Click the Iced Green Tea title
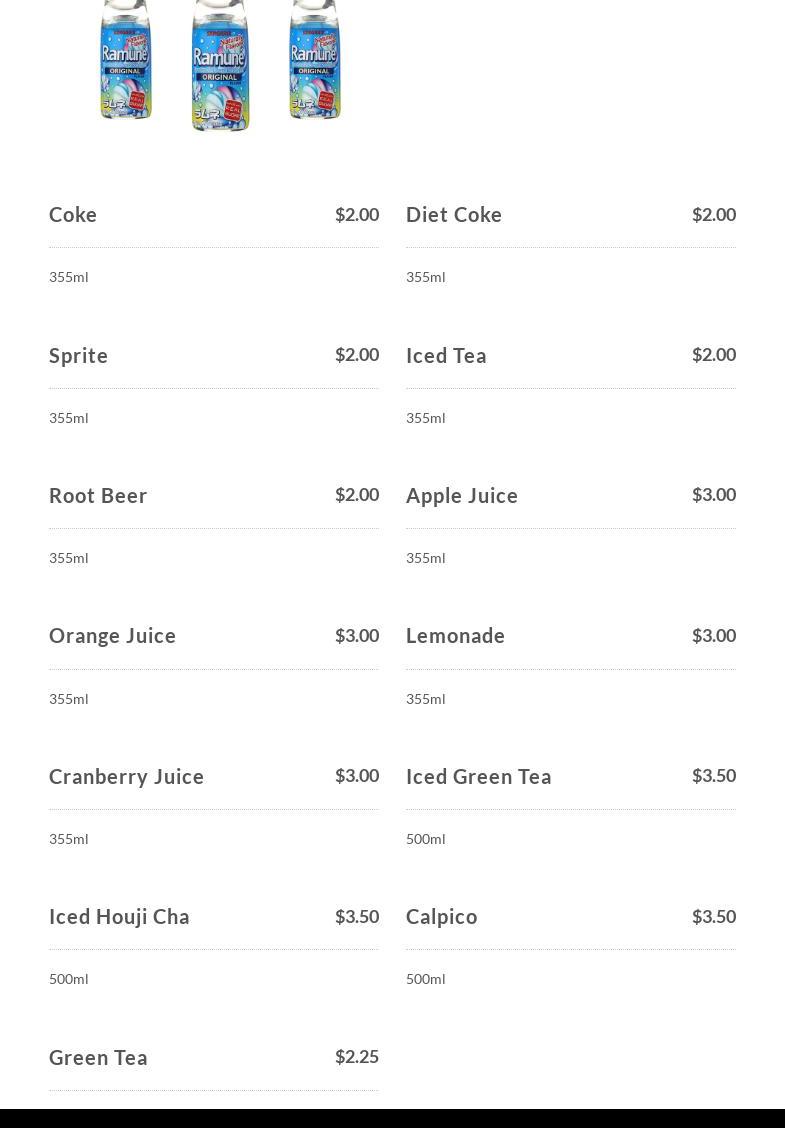Image resolution: width=785 pixels, height=1128 pixels. [x=478, y=777]
